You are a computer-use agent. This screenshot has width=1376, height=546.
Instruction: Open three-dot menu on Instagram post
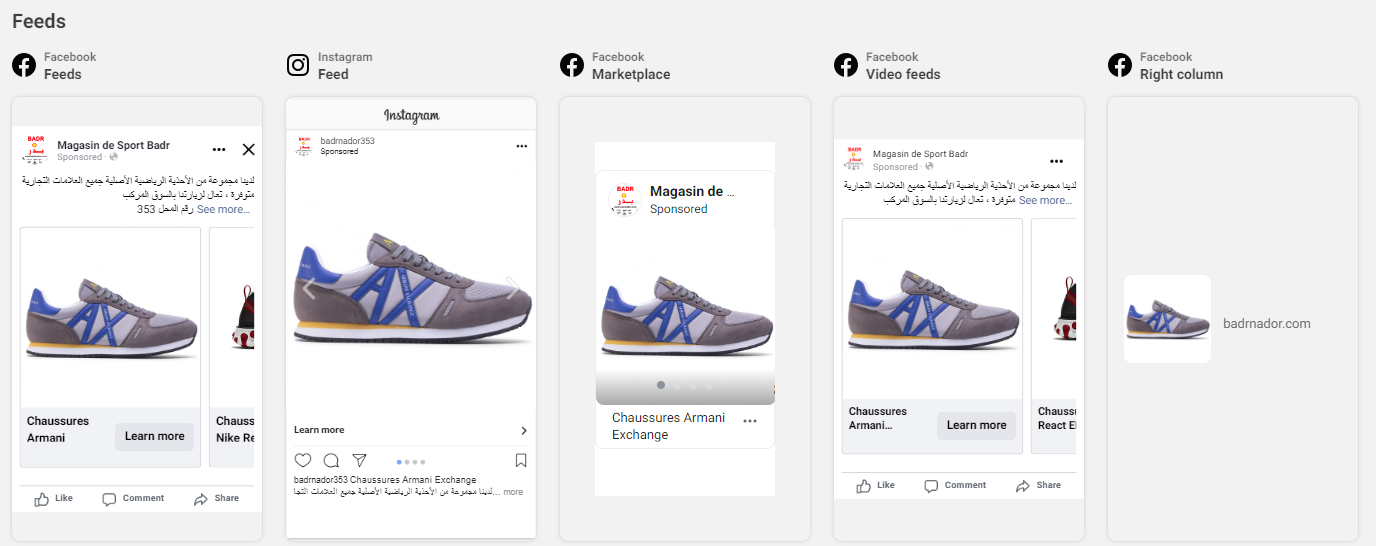click(521, 146)
